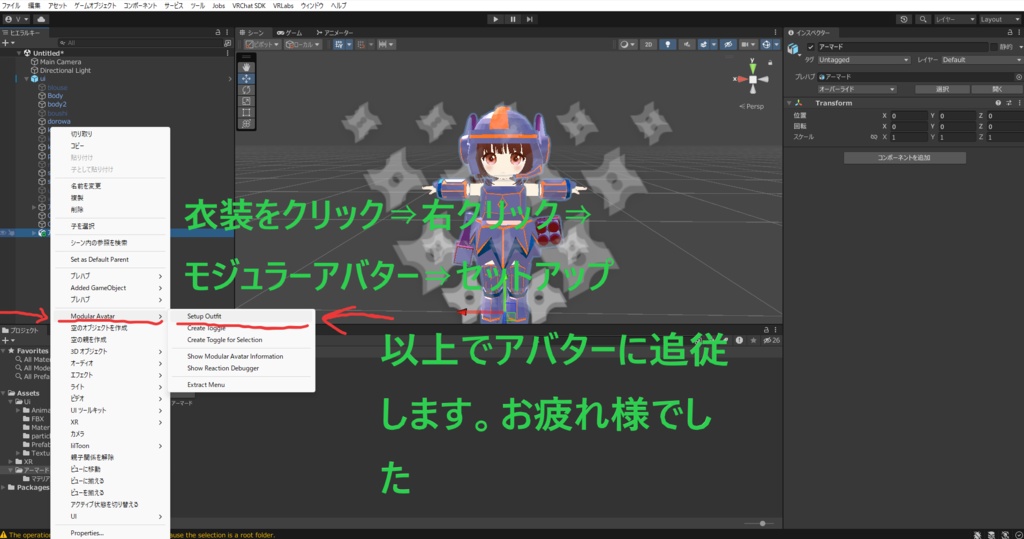
Task: Click the Project console error indicator icon
Action: point(739,340)
